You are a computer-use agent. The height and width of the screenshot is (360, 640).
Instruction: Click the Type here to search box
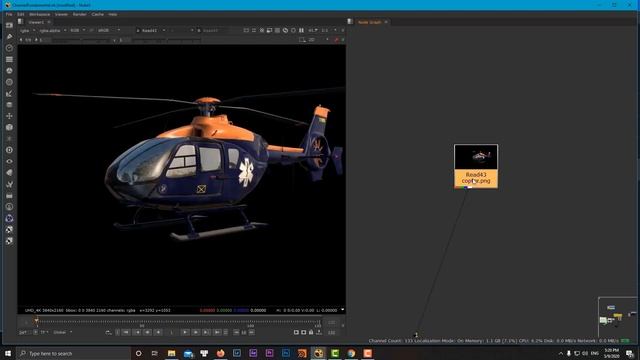(x=73, y=353)
